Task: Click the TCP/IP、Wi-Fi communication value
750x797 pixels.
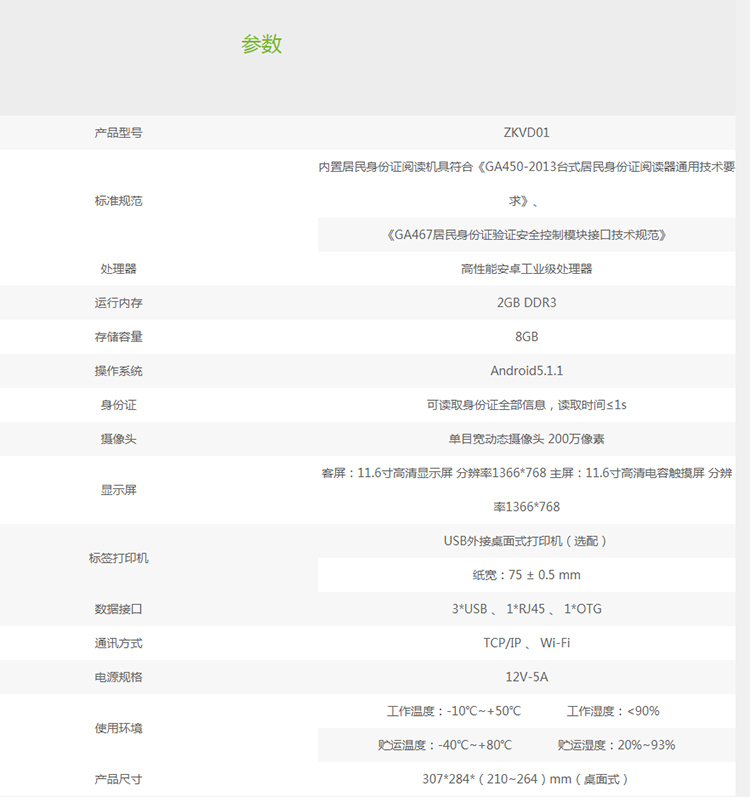Action: pos(526,643)
